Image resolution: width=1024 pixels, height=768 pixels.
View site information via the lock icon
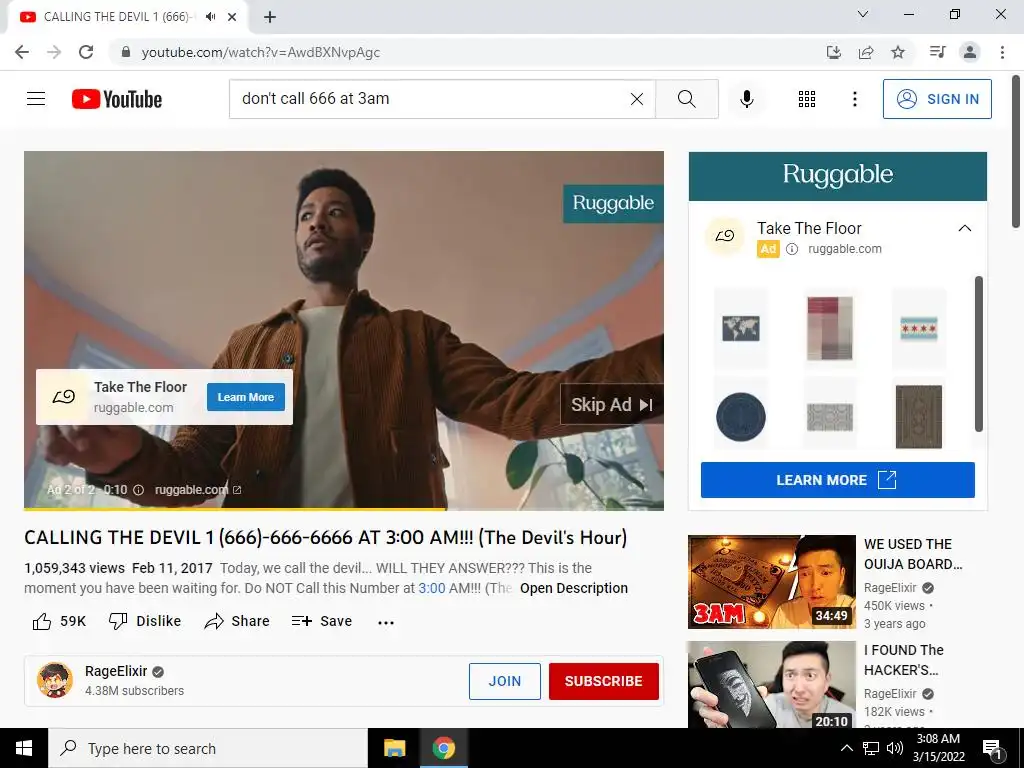pos(126,52)
